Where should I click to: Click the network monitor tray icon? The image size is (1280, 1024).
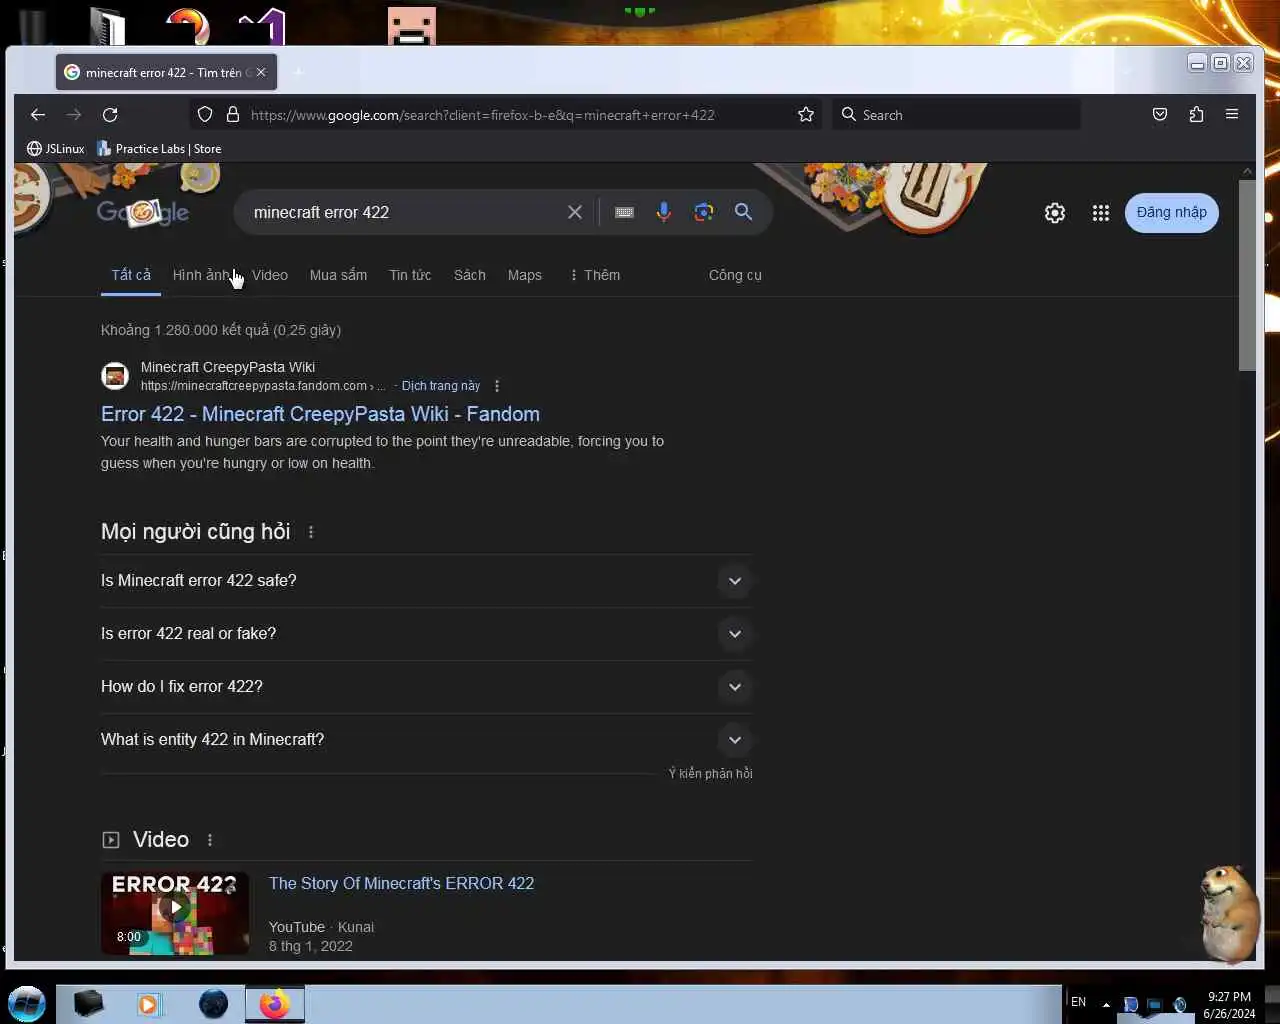[1154, 1005]
